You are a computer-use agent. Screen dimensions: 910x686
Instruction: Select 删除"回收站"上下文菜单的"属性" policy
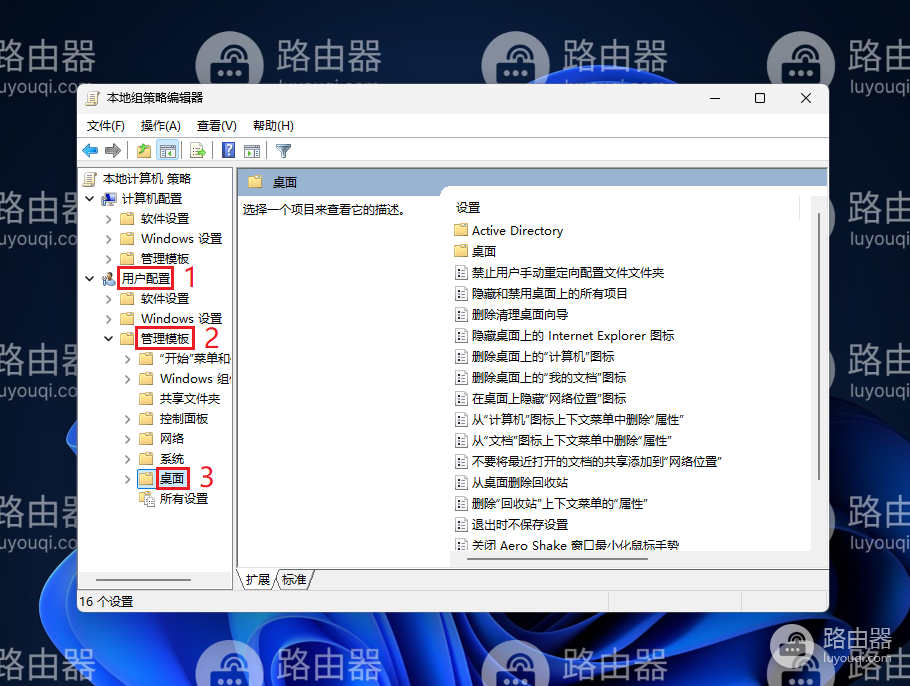click(x=559, y=504)
